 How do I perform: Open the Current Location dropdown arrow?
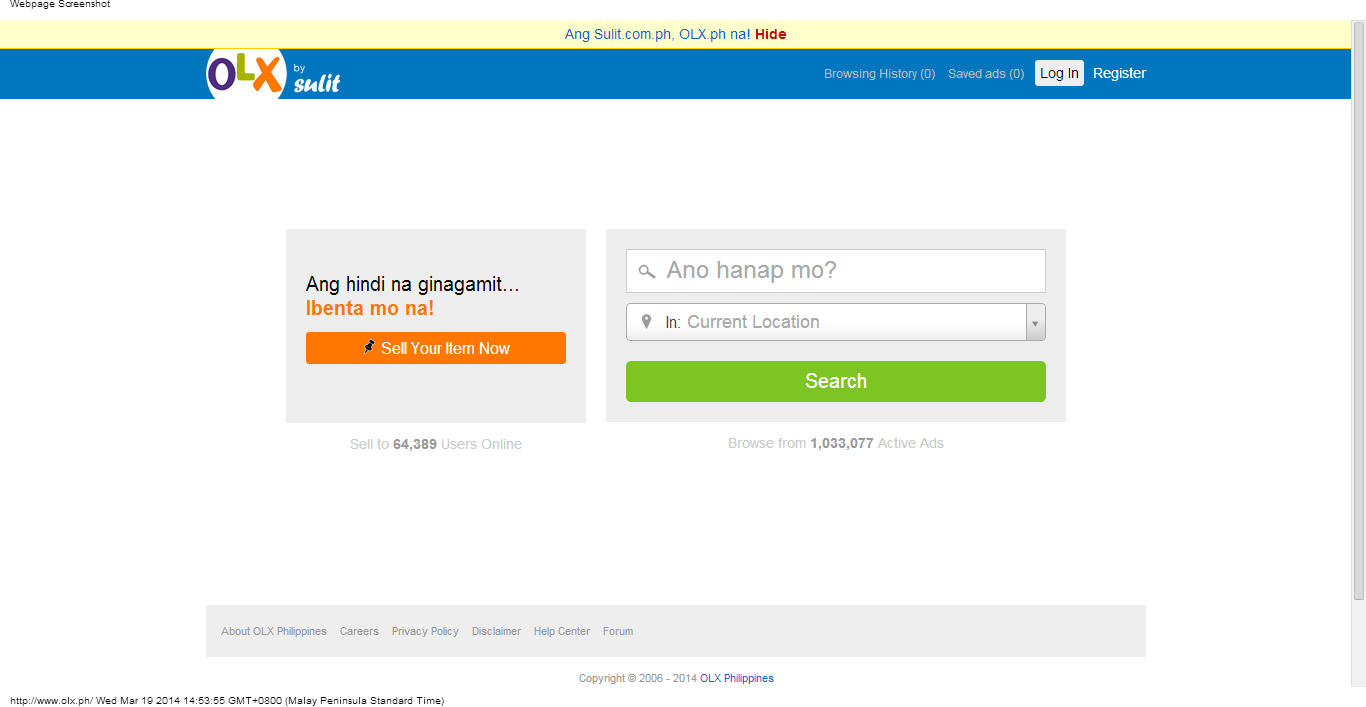pos(1035,322)
